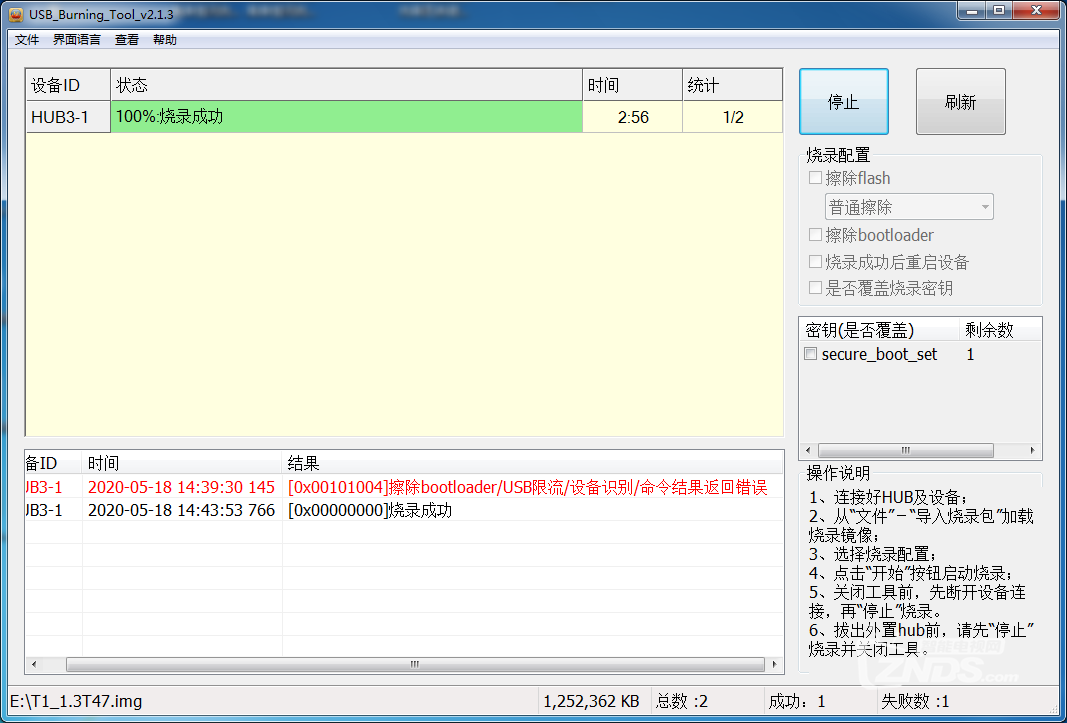
Task: Click the left arrow of log scrollbar
Action: (33, 665)
